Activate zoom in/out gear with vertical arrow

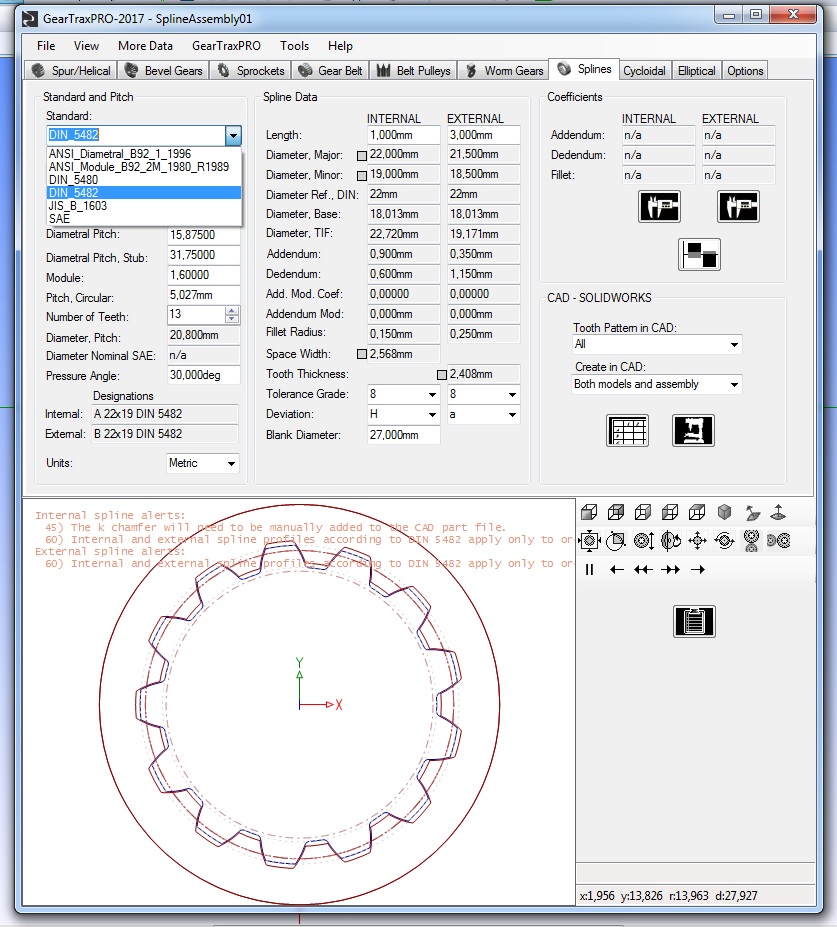tap(643, 540)
